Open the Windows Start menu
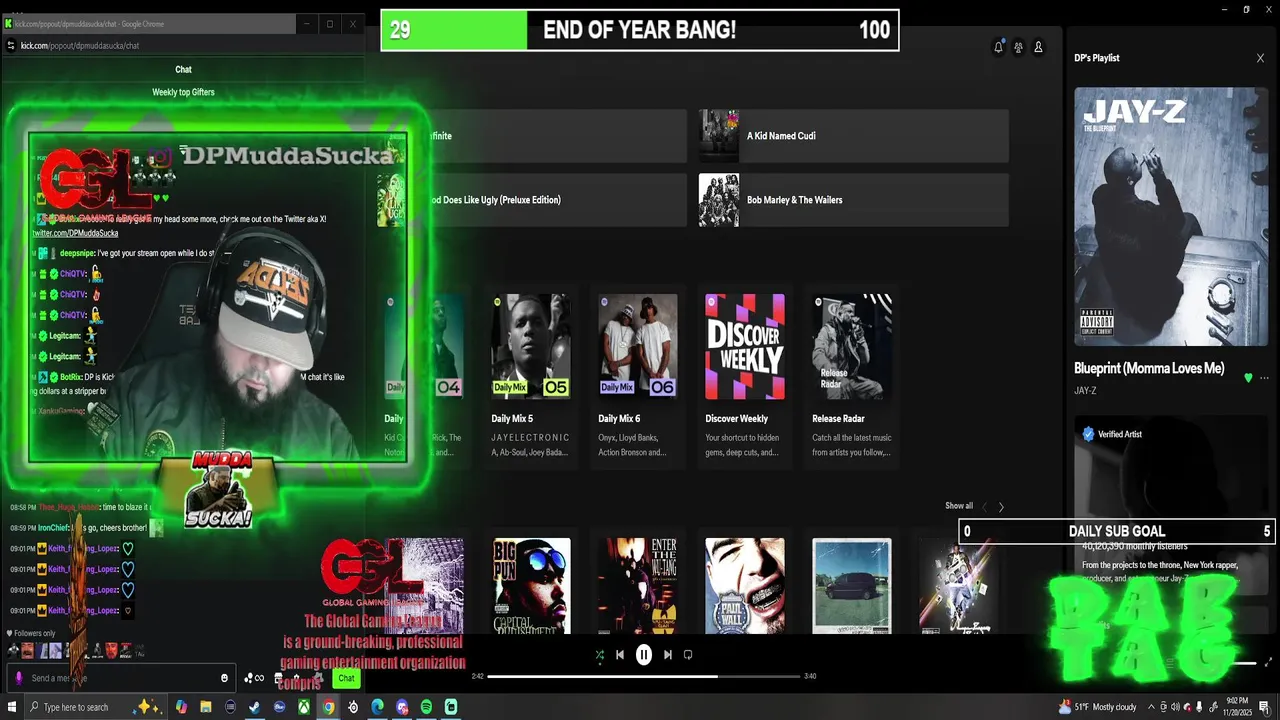Screen dimensions: 1280x720 pos(11,707)
